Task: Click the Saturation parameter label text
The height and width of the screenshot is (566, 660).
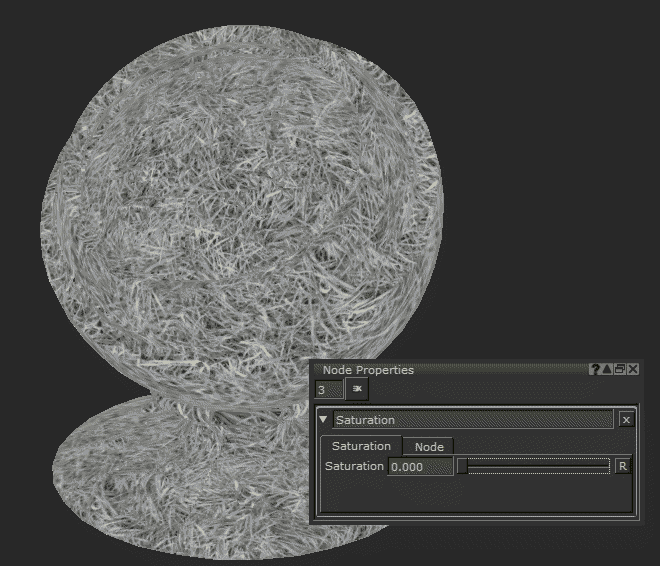Action: click(x=354, y=466)
